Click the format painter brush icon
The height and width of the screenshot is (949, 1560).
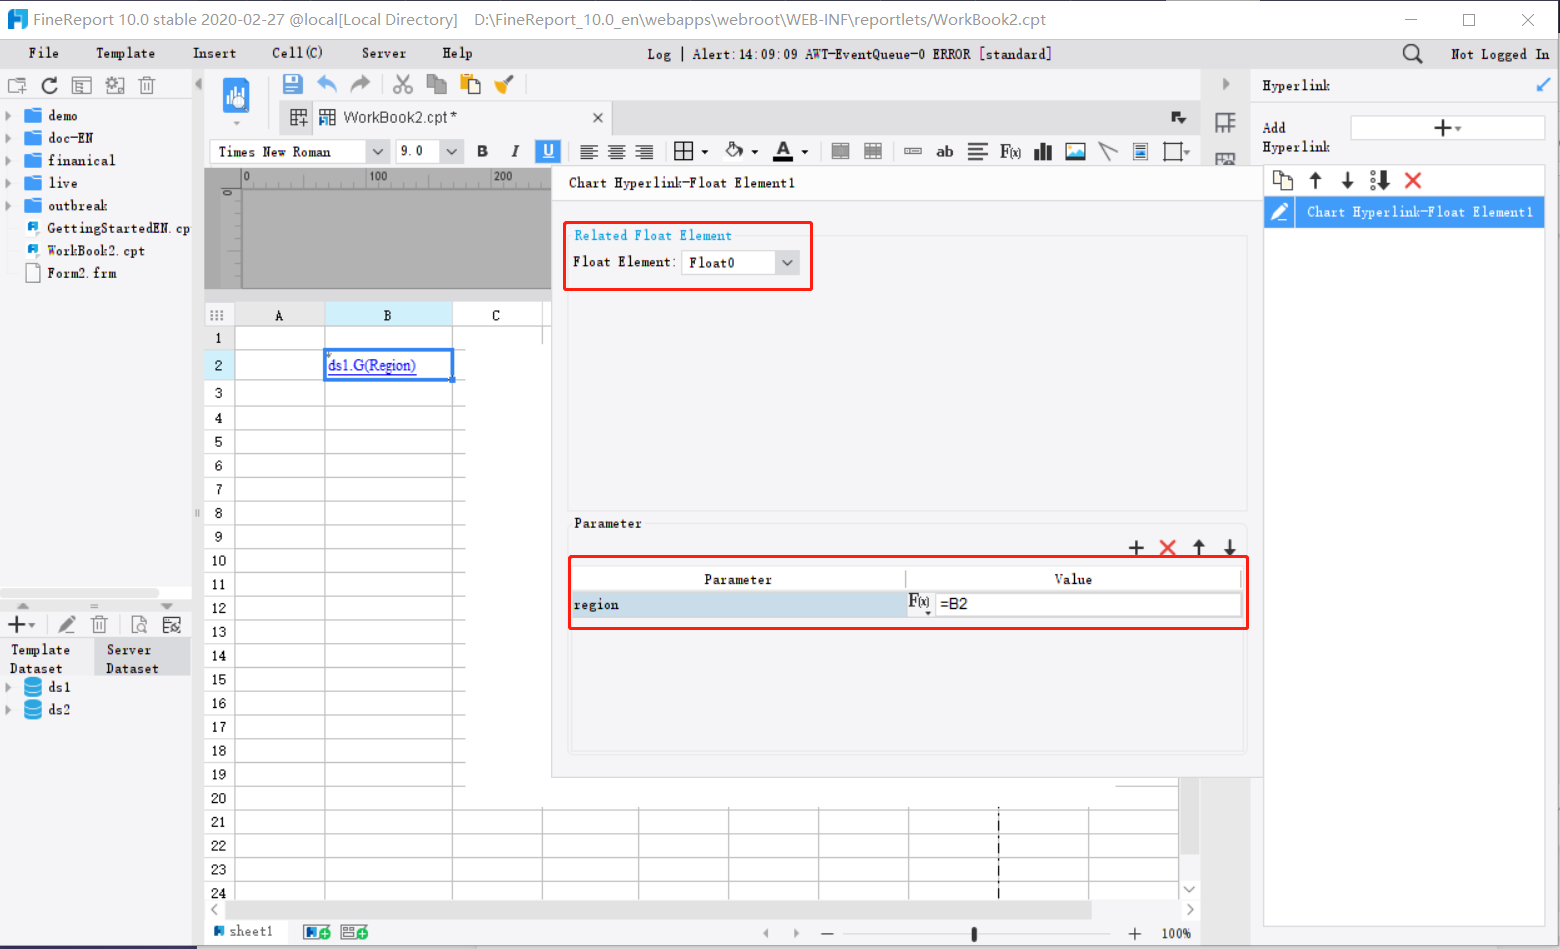coord(504,84)
